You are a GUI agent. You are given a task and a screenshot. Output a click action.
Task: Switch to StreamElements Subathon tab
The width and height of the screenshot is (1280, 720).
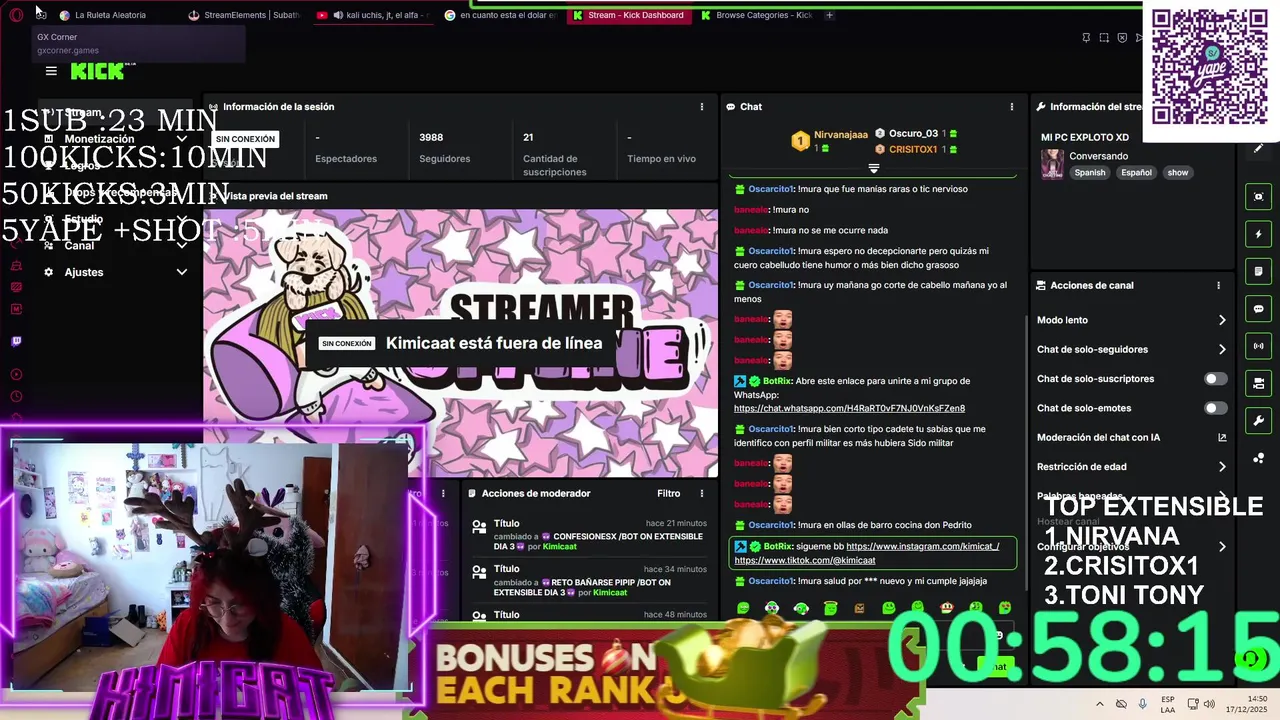tap(244, 15)
